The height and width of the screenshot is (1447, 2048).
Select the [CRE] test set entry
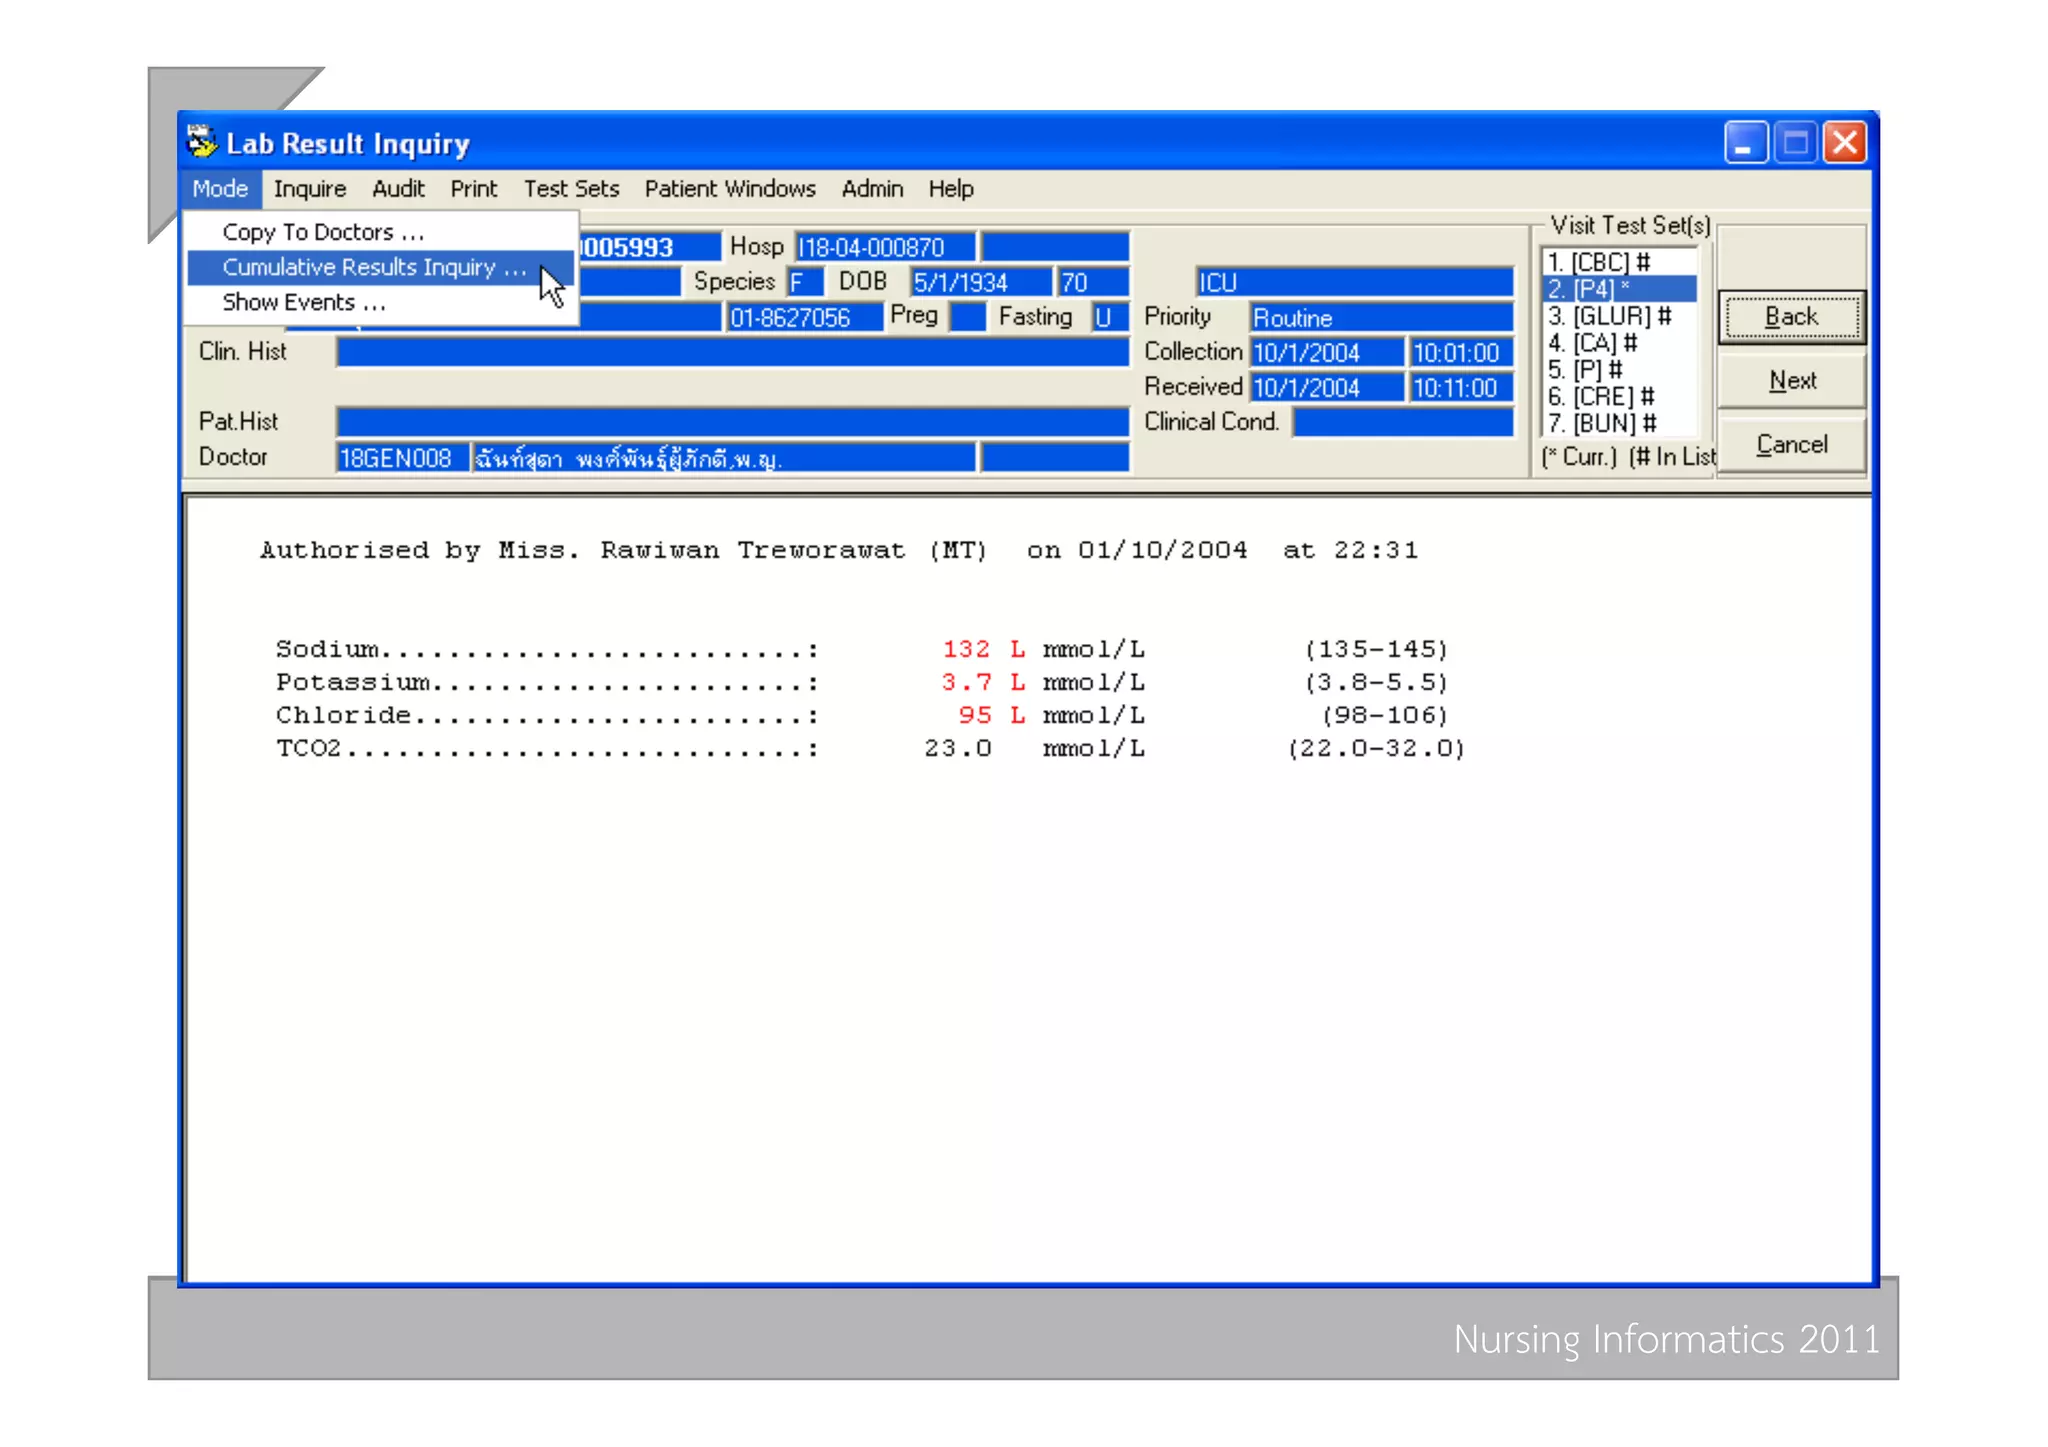[1601, 397]
